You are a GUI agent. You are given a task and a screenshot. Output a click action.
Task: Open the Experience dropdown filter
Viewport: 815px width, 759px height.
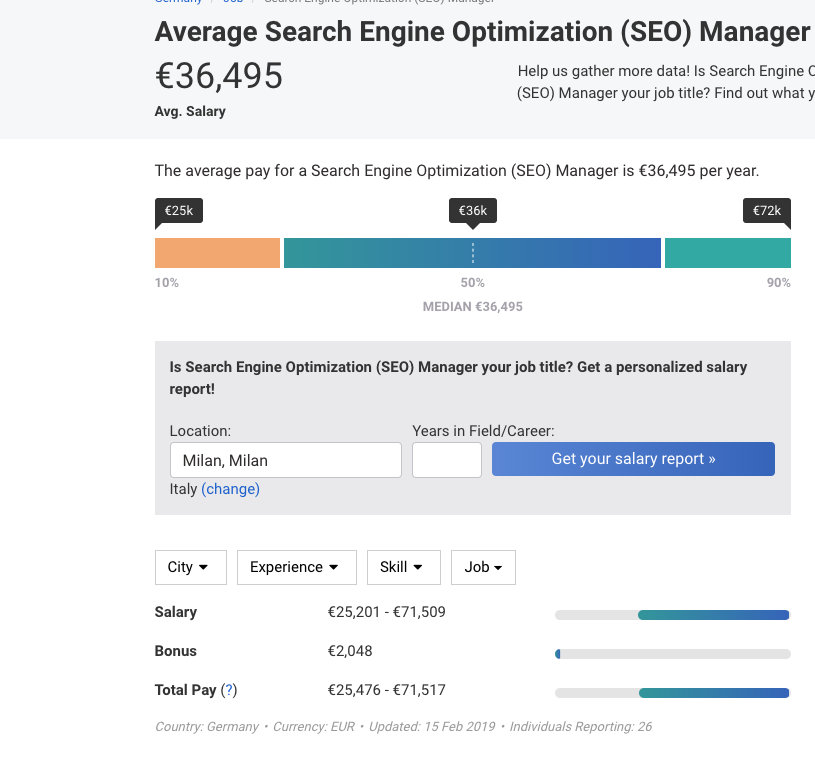coord(297,567)
